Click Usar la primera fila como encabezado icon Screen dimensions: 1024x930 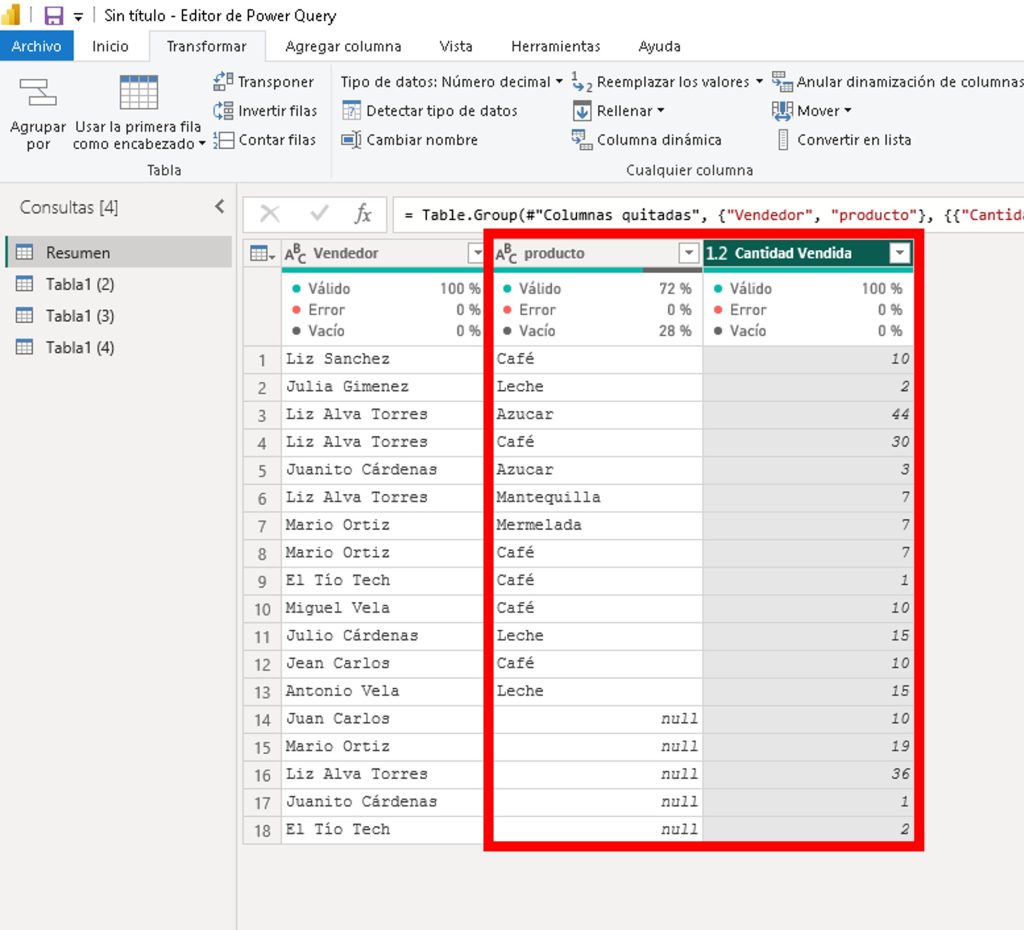point(138,93)
